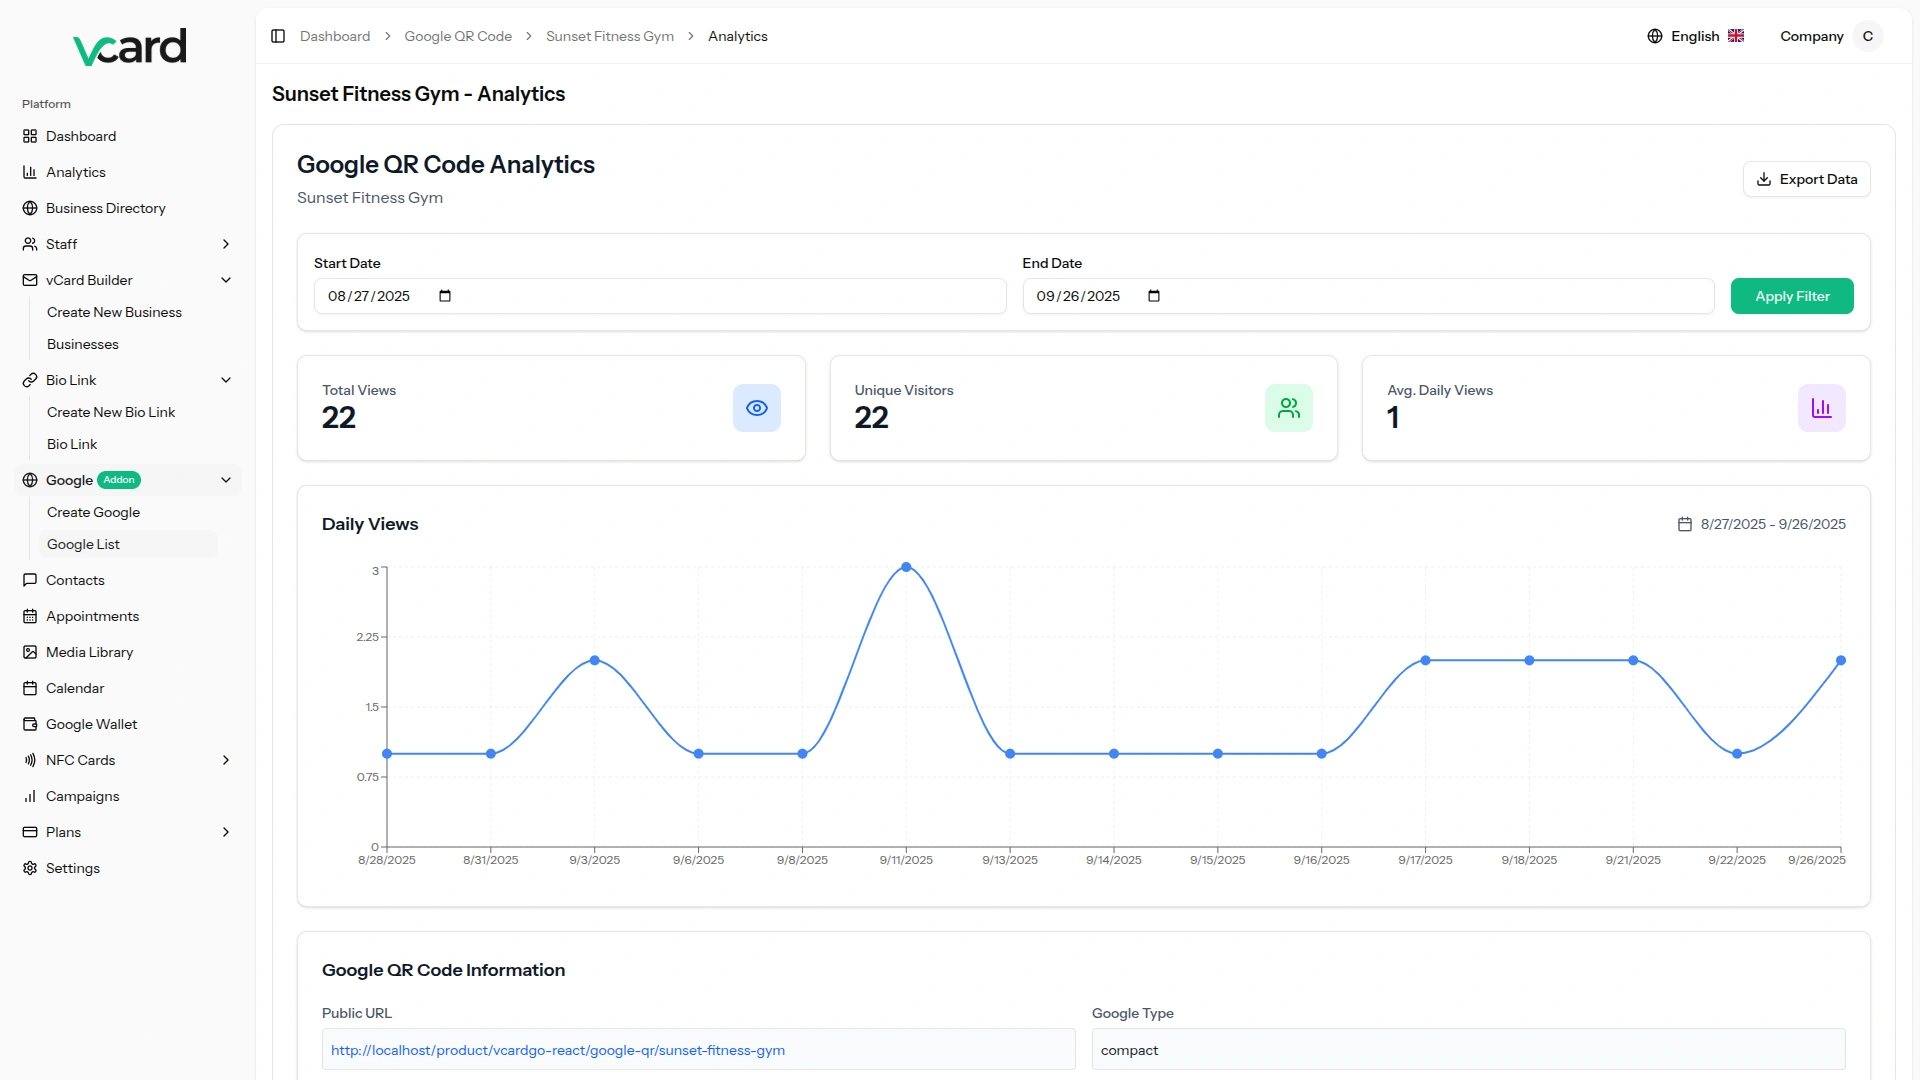Open Google Wallet from sidebar
This screenshot has height=1080, width=1920.
point(91,724)
